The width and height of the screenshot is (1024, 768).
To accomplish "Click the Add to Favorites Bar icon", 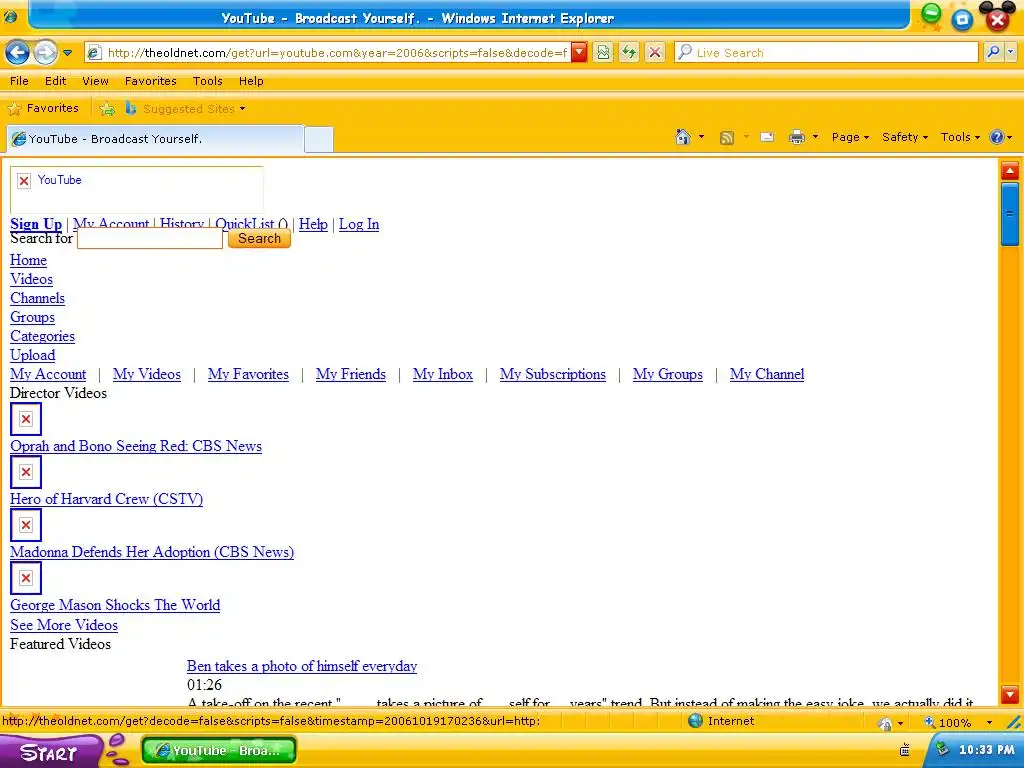I will click(x=107, y=109).
